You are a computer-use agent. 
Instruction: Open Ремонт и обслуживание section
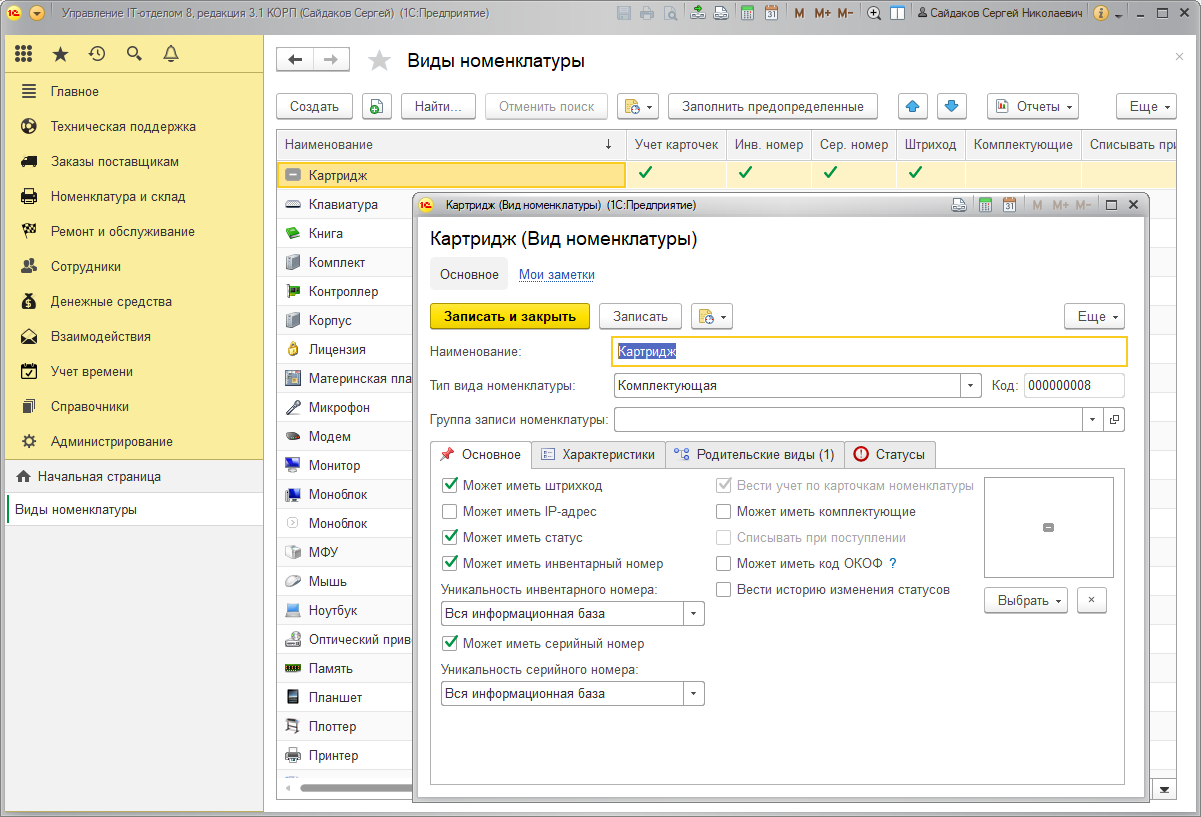click(123, 231)
